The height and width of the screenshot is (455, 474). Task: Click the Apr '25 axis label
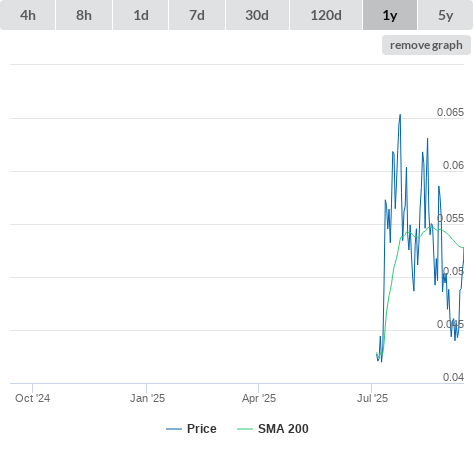click(259, 398)
